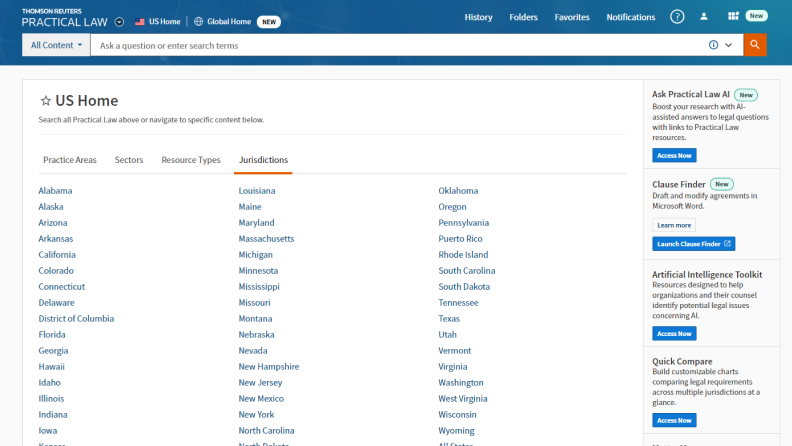This screenshot has height=446, width=792.
Task: Click the Global Home globe icon
Action: click(x=198, y=21)
